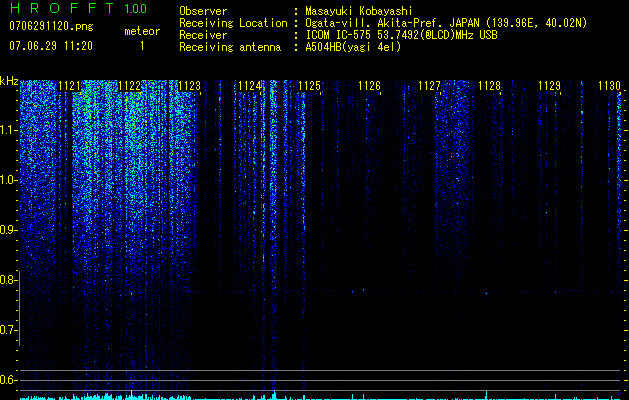629x400 pixels.
Task: Click time marker 1123
Action: tap(189, 86)
